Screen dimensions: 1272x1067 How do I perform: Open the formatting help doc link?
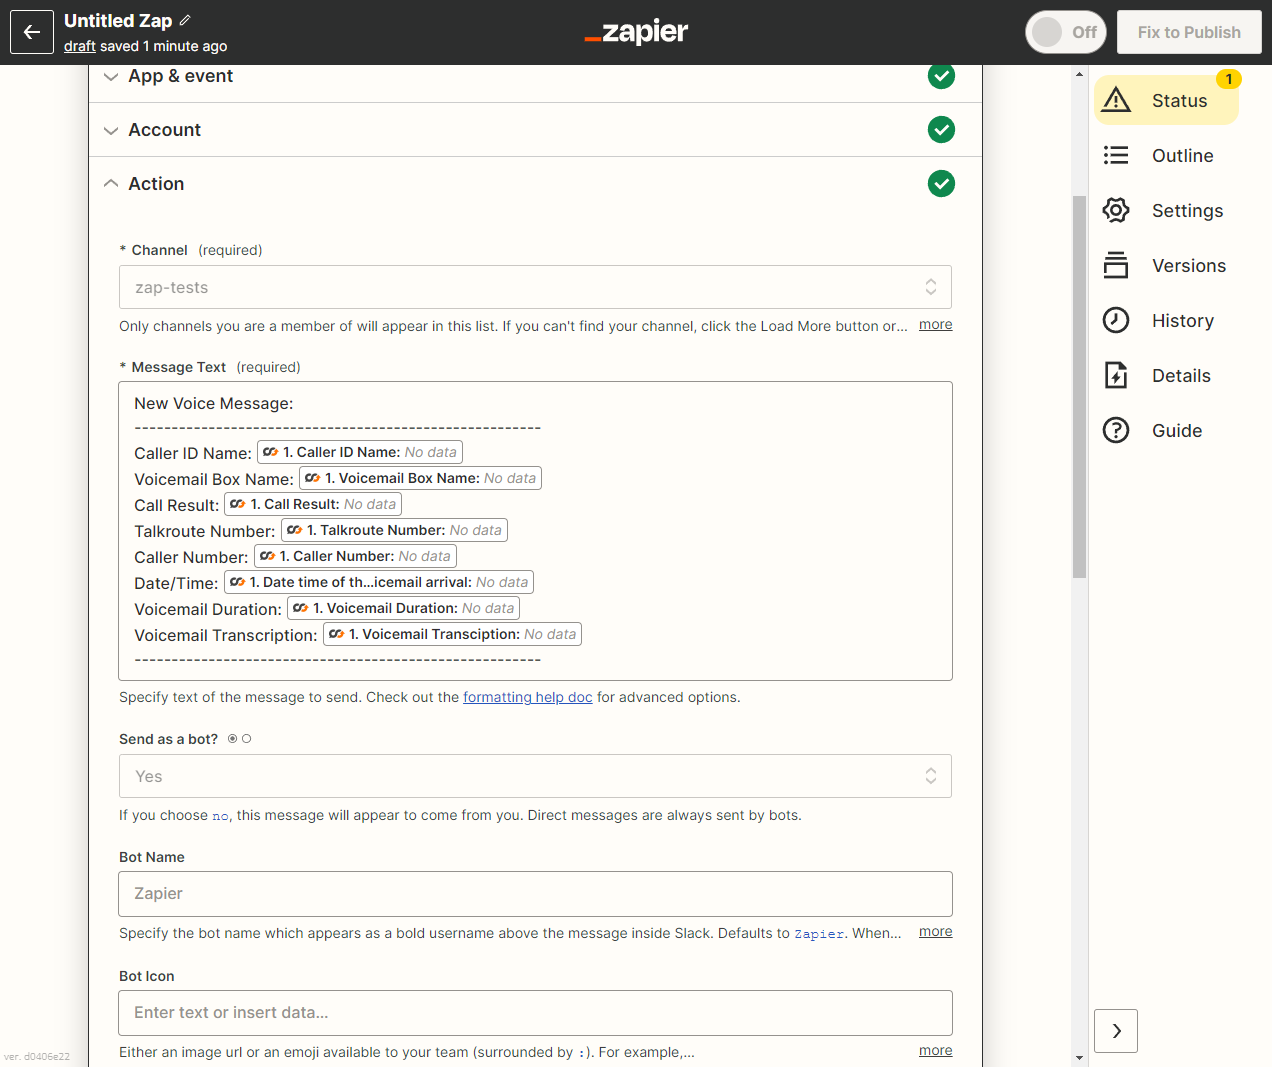point(528,697)
